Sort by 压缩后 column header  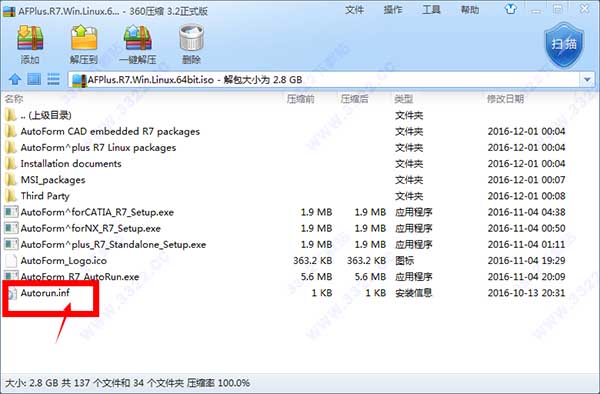[x=354, y=99]
